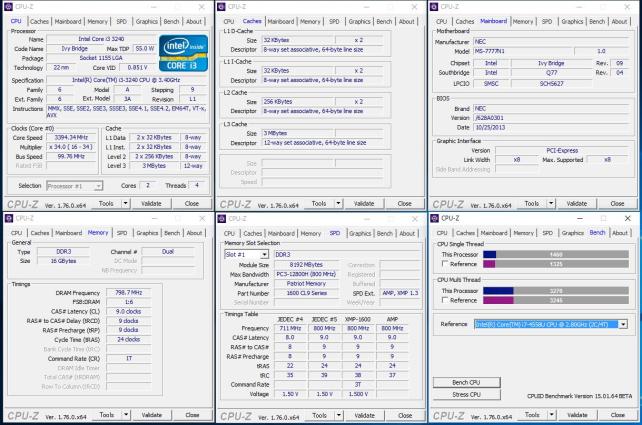
Task: Click Validate in the Memory-tab window
Action: [151, 415]
